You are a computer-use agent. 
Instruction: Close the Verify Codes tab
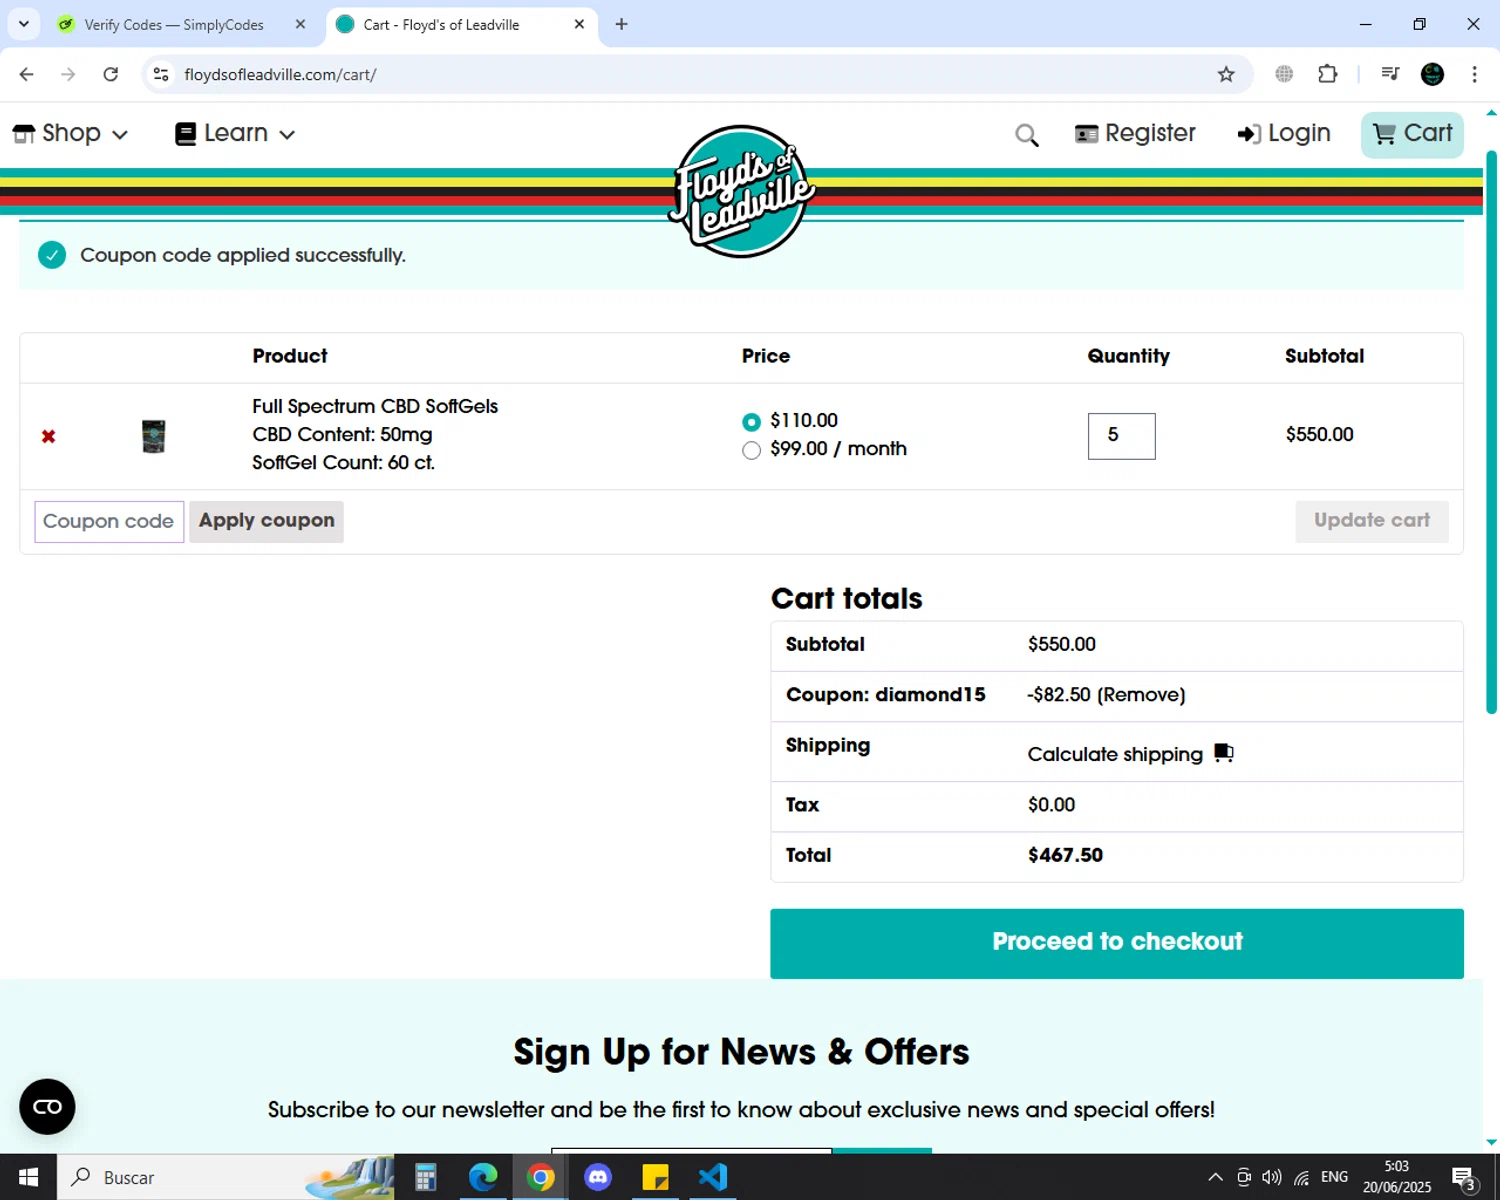click(x=300, y=24)
